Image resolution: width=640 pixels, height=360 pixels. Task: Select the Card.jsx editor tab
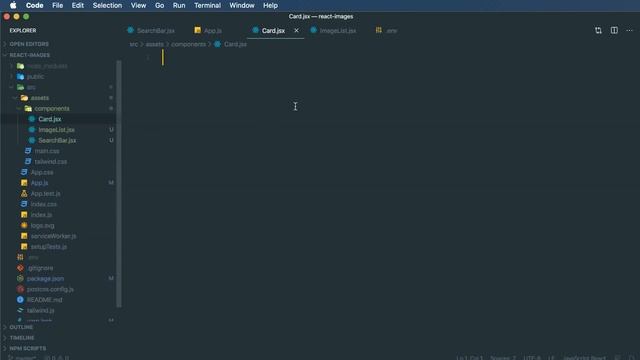(x=273, y=31)
